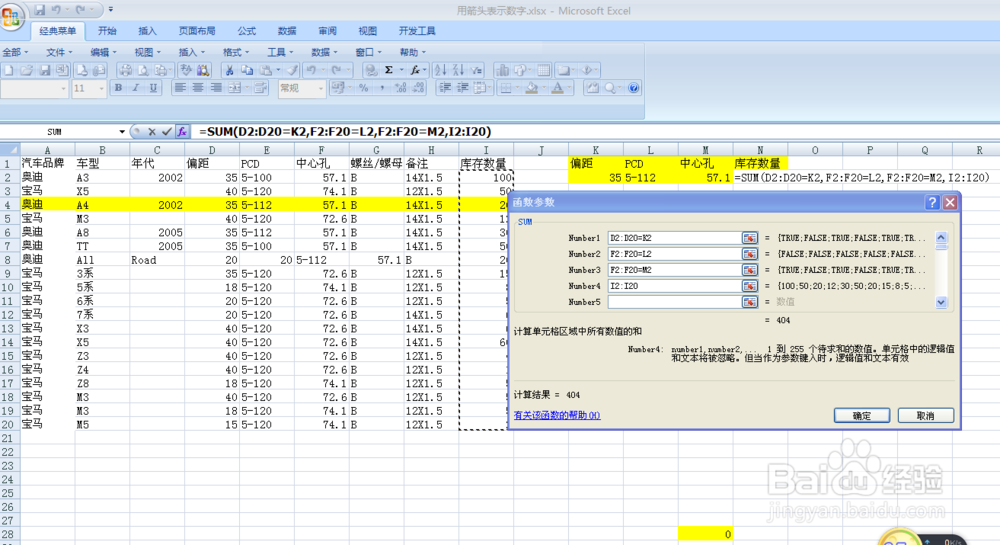Toggle Merge and Center
This screenshot has height=545, width=1000.
(234, 88)
